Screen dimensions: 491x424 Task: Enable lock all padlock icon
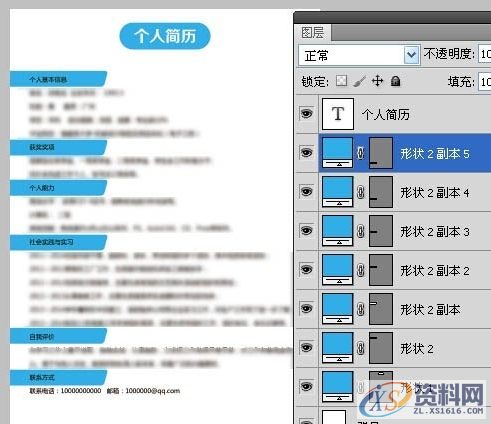click(395, 81)
